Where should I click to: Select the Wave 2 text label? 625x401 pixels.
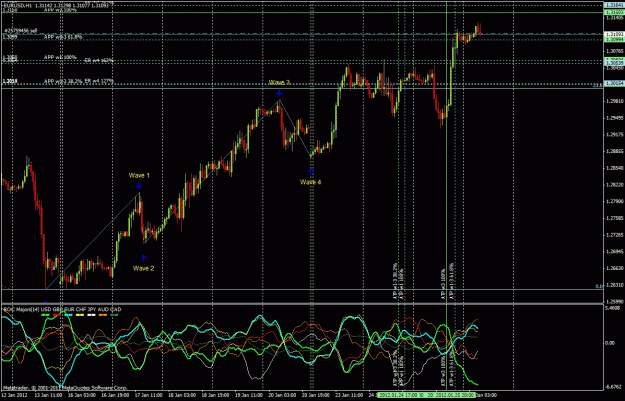pyautogui.click(x=143, y=268)
